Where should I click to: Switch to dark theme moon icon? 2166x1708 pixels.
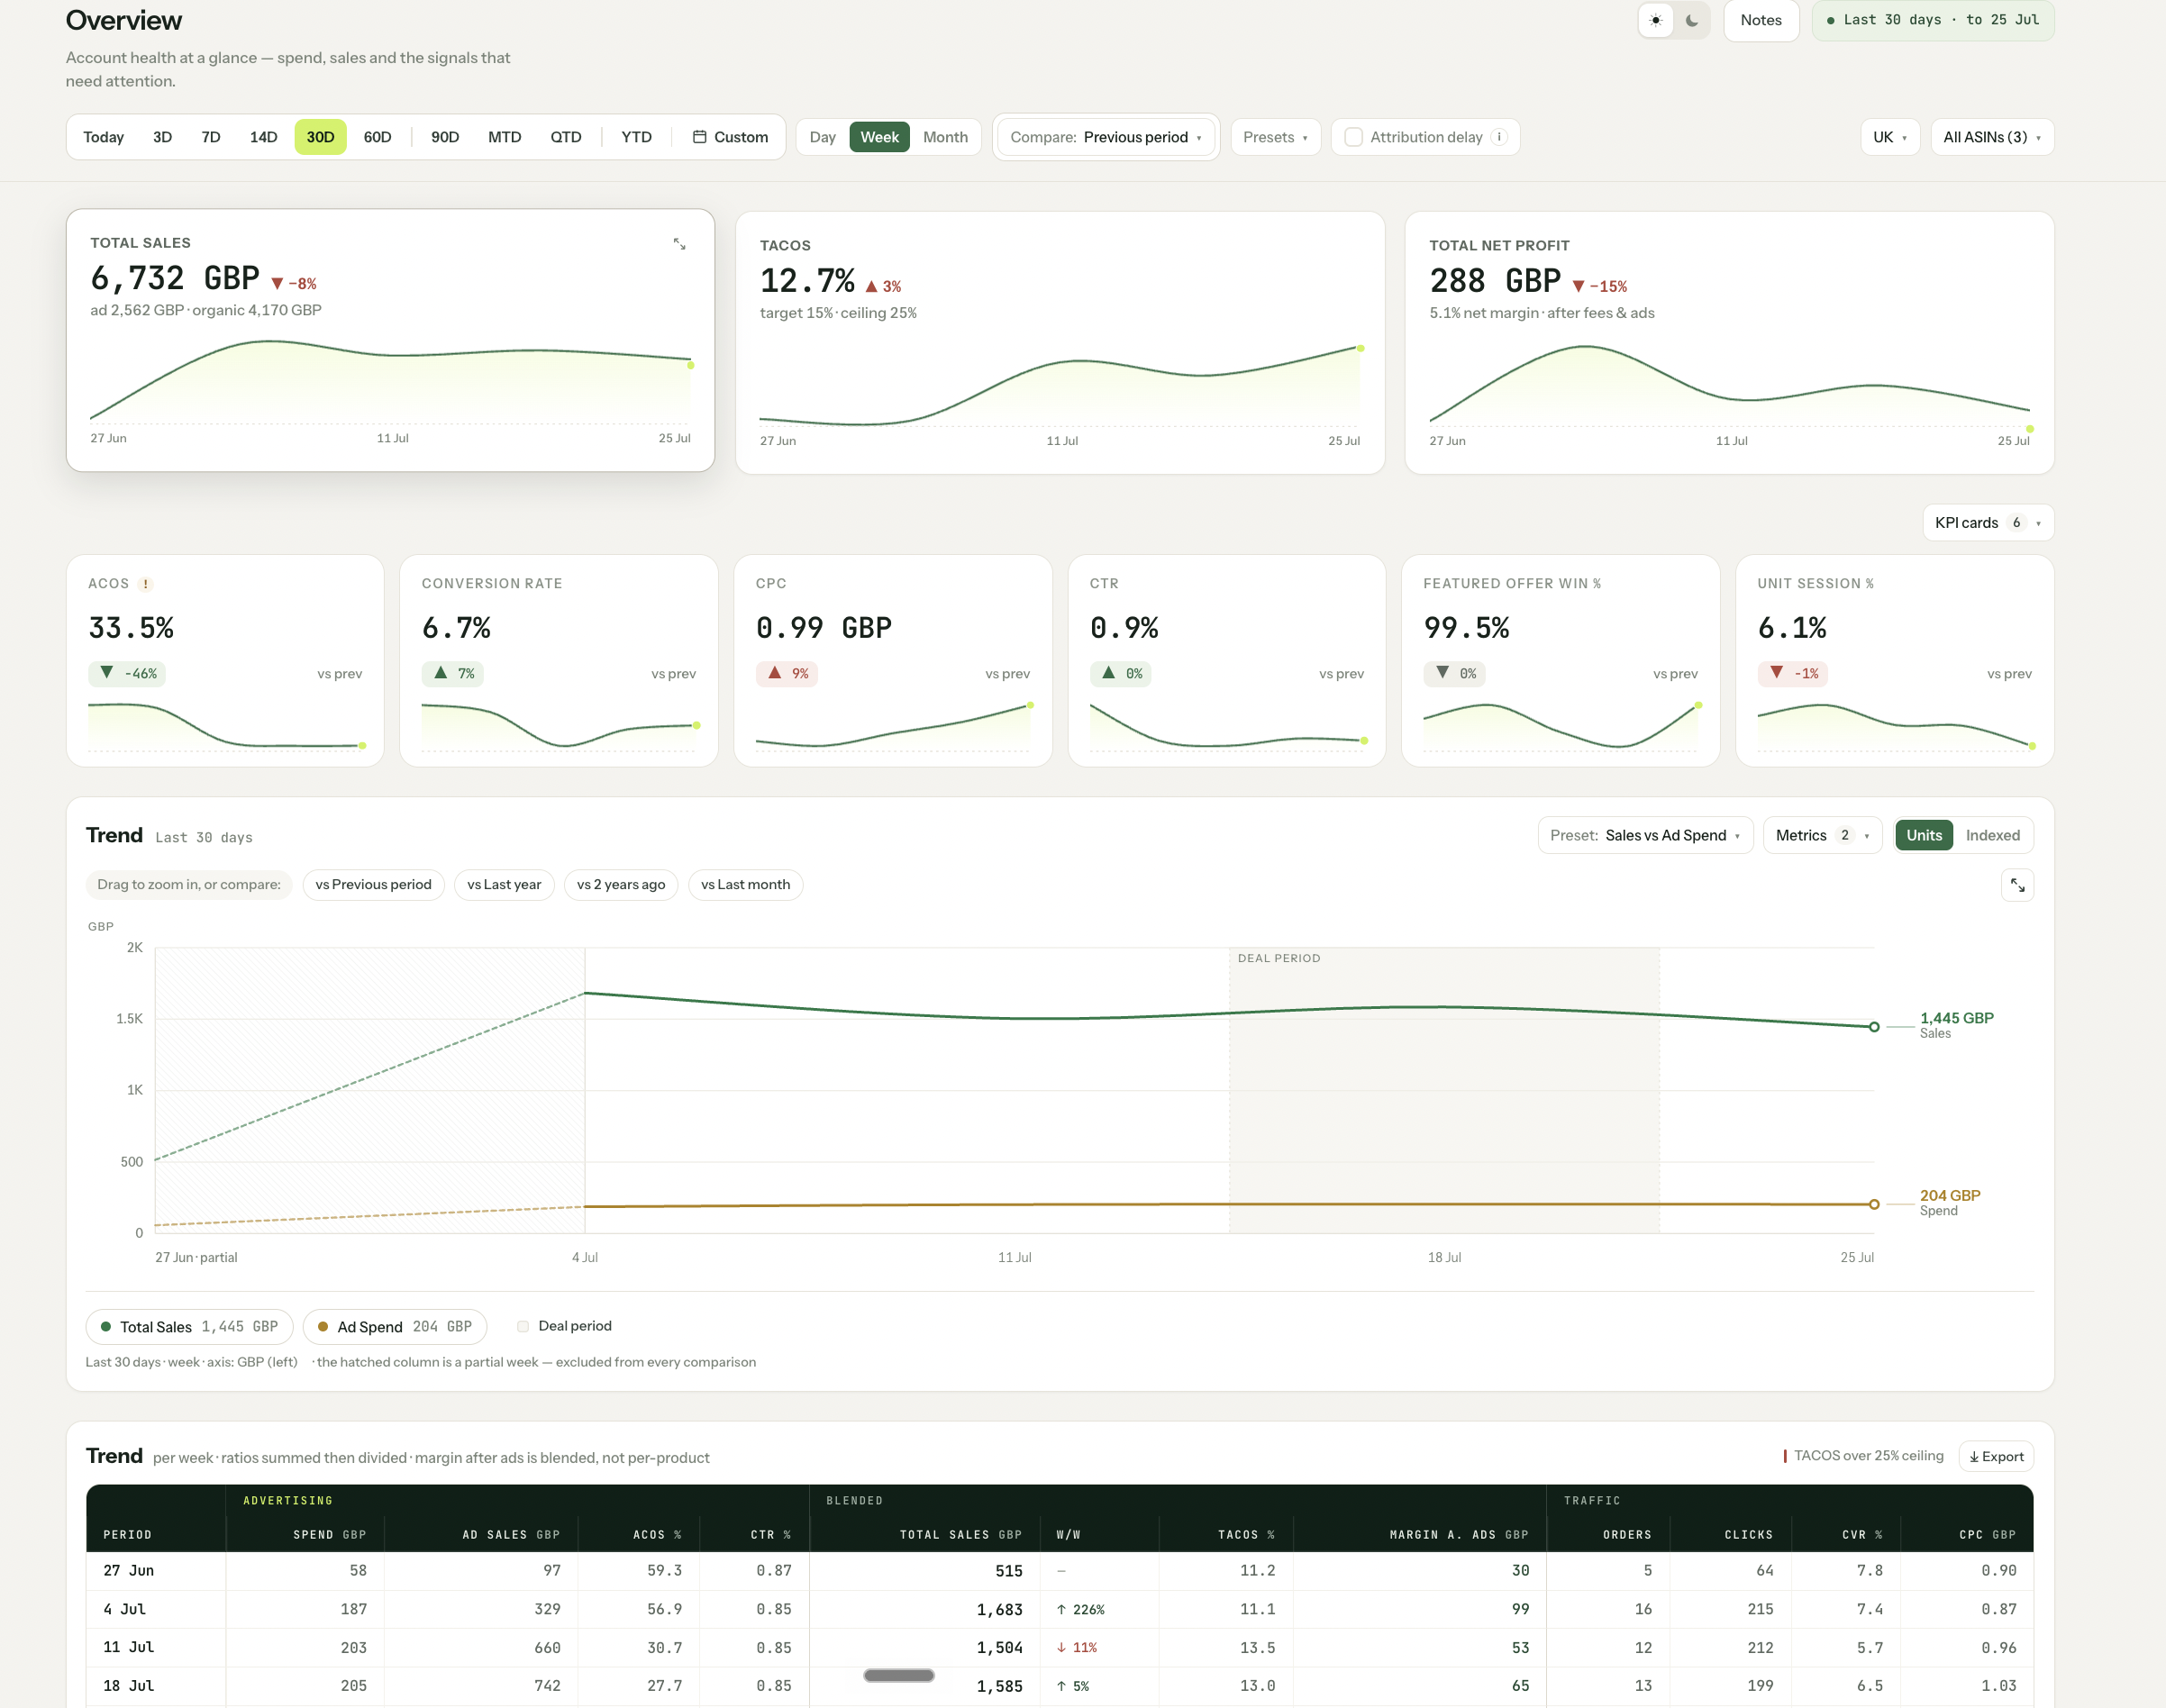tap(1692, 20)
